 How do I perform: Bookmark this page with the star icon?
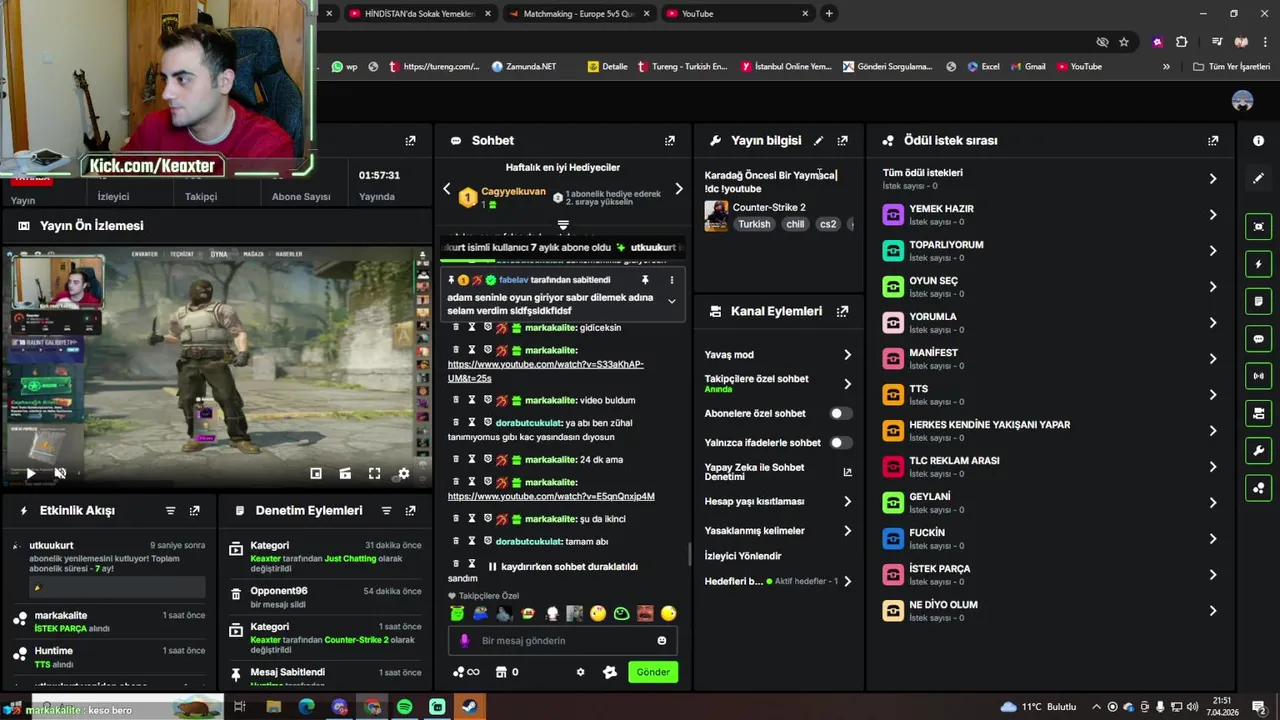point(1124,42)
